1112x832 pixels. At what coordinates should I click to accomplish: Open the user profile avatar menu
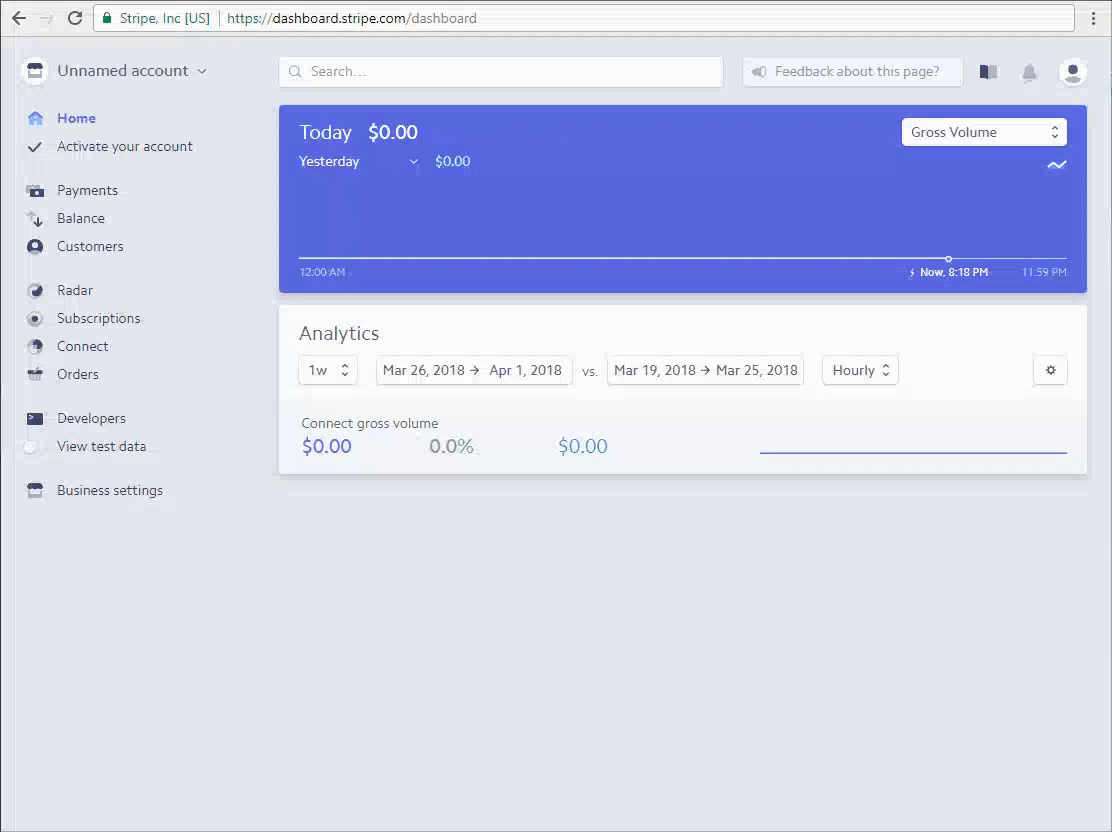click(x=1072, y=72)
